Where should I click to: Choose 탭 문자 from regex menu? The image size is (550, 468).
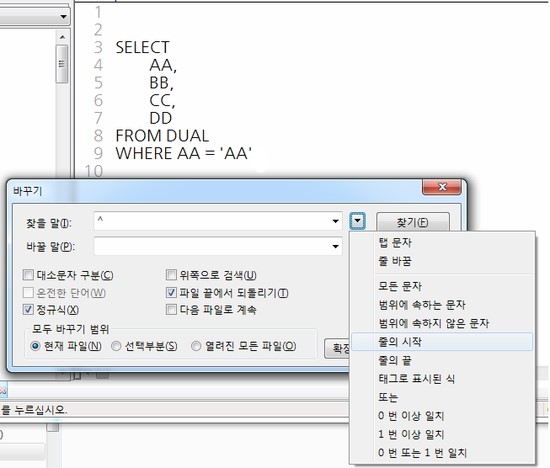pyautogui.click(x=442, y=242)
